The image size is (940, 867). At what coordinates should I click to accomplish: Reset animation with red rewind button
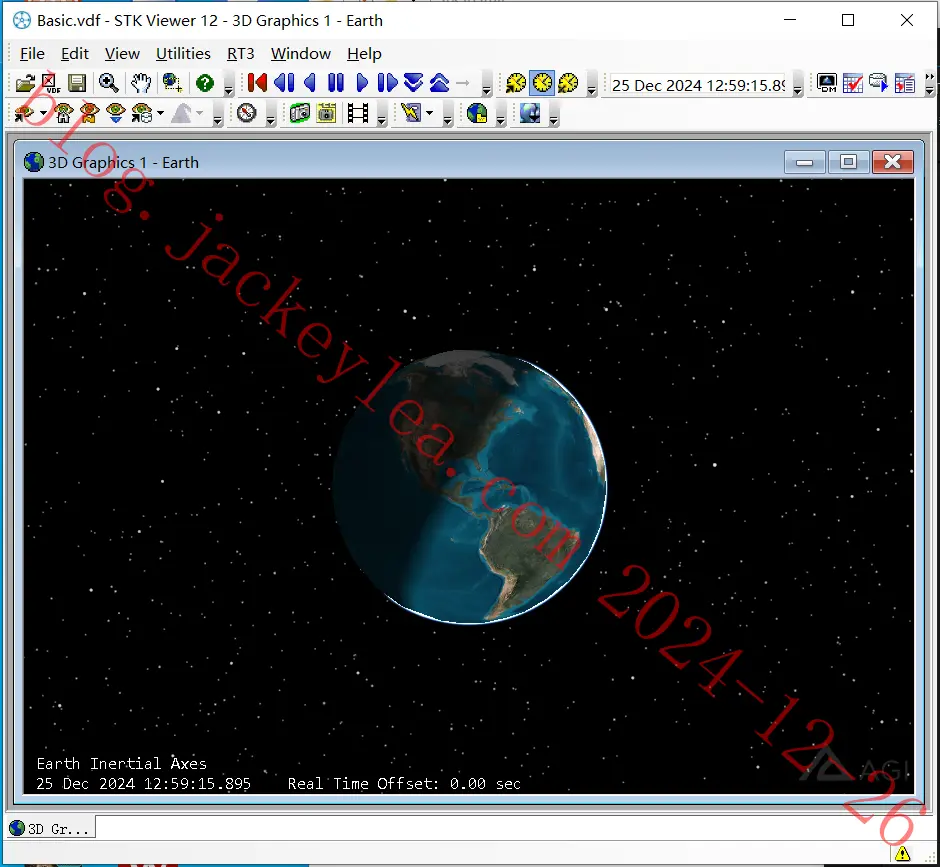[x=257, y=83]
